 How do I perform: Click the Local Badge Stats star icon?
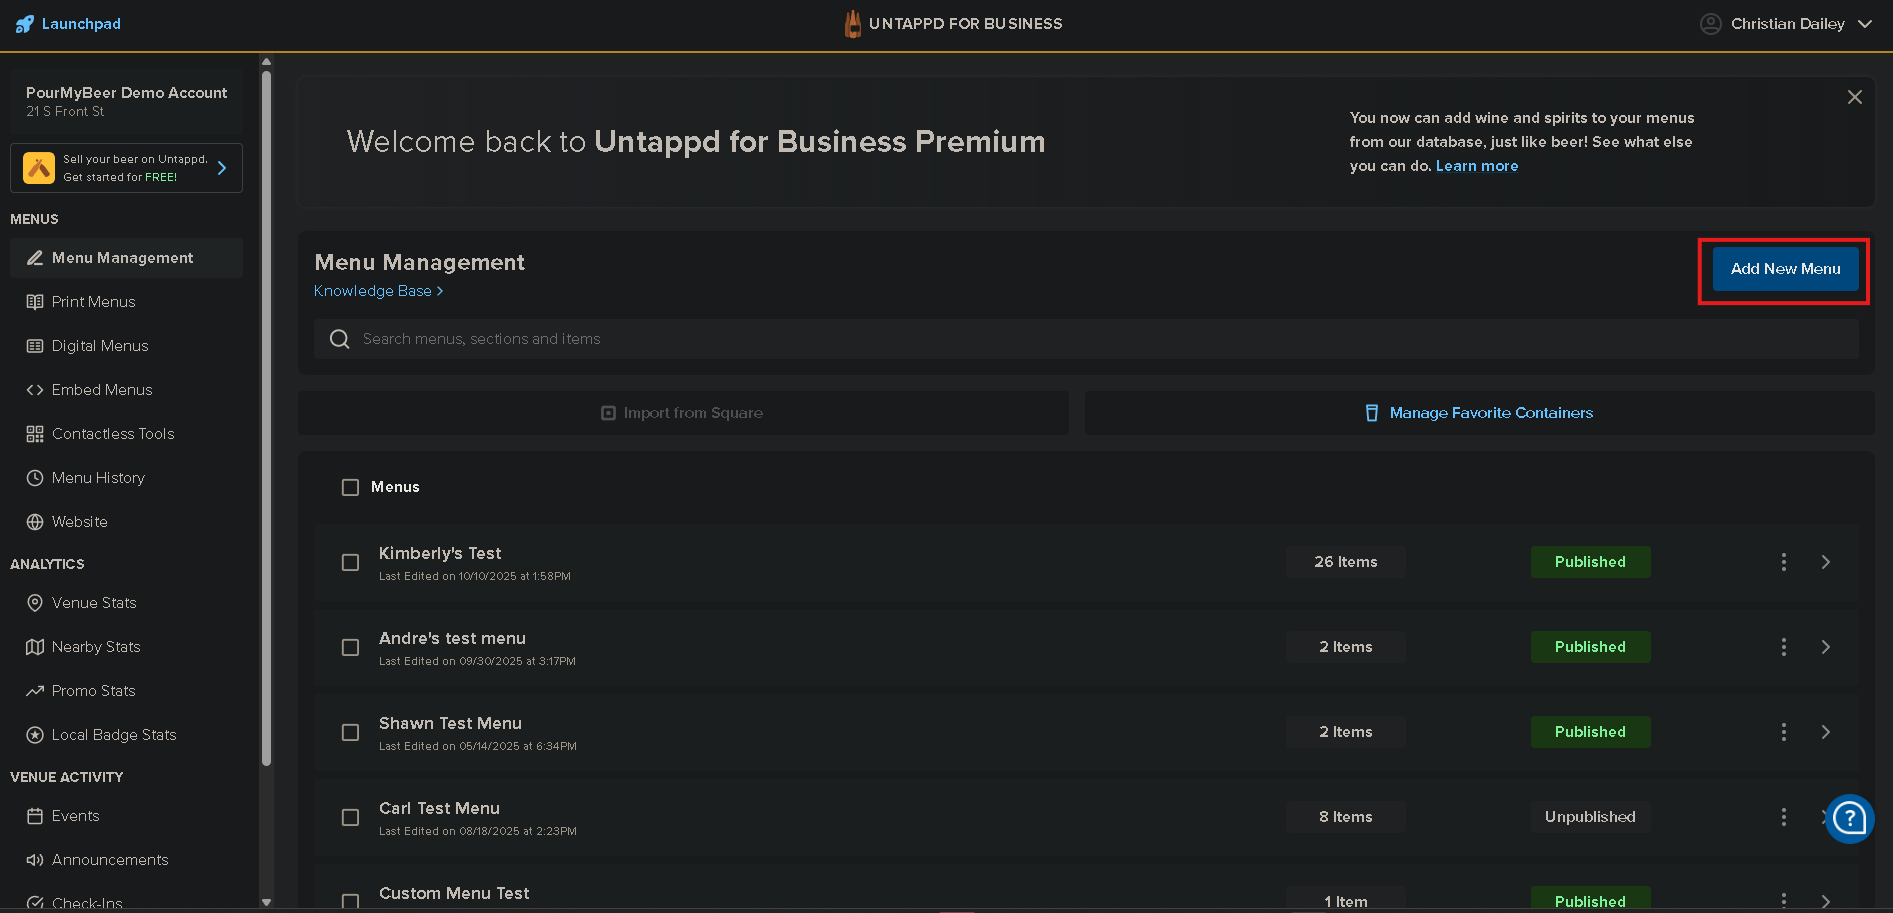(x=35, y=735)
